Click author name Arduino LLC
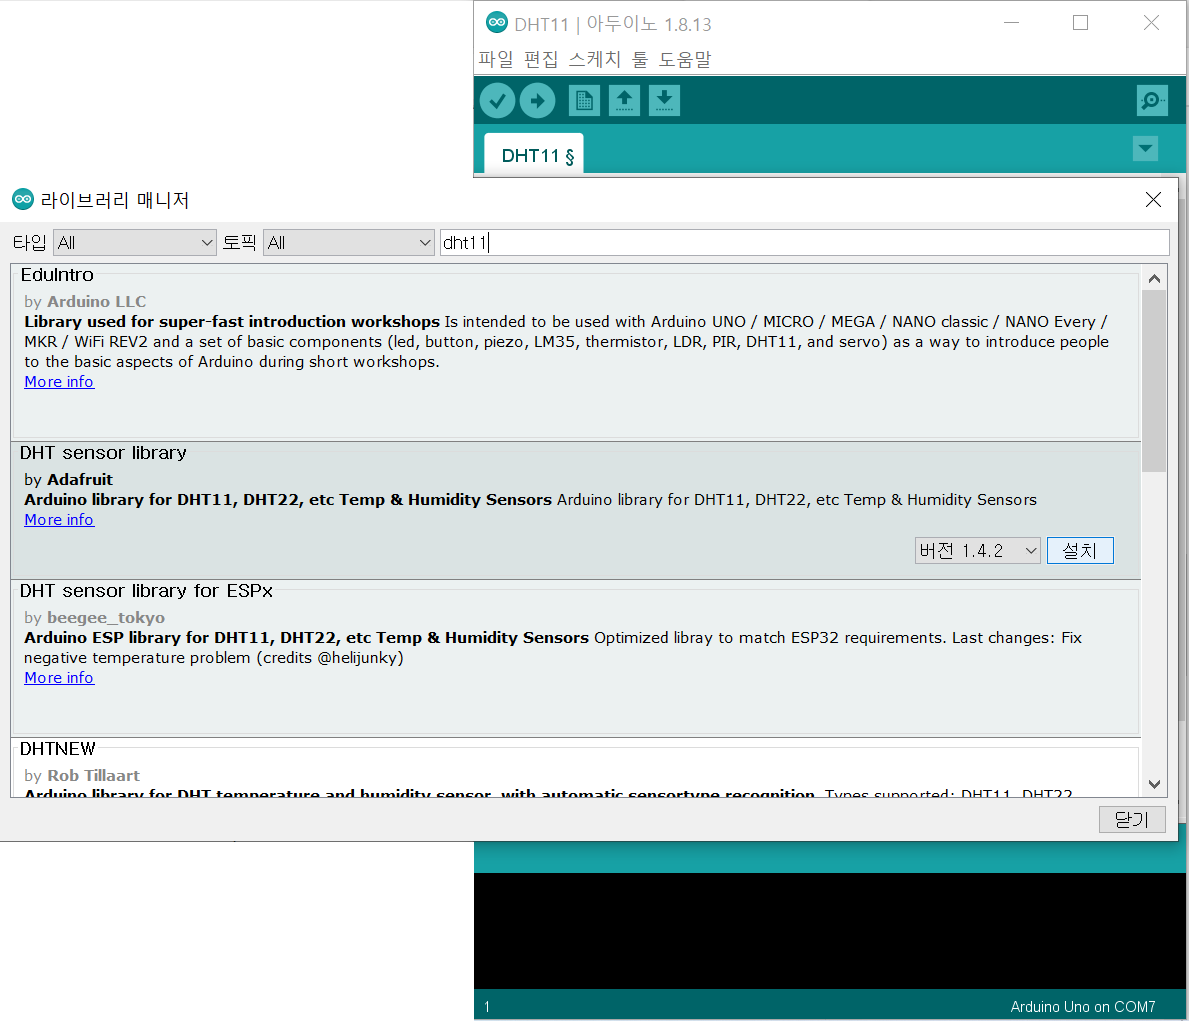Screen dimensions: 1189x1021 pos(96,301)
